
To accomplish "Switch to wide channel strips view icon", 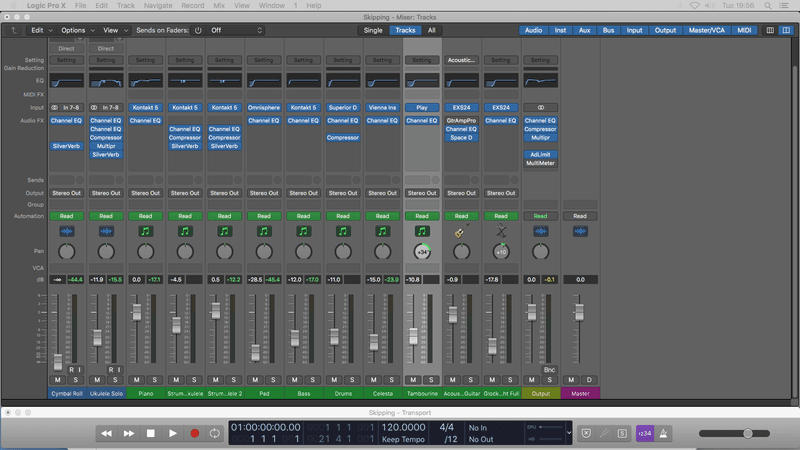I will 786,30.
